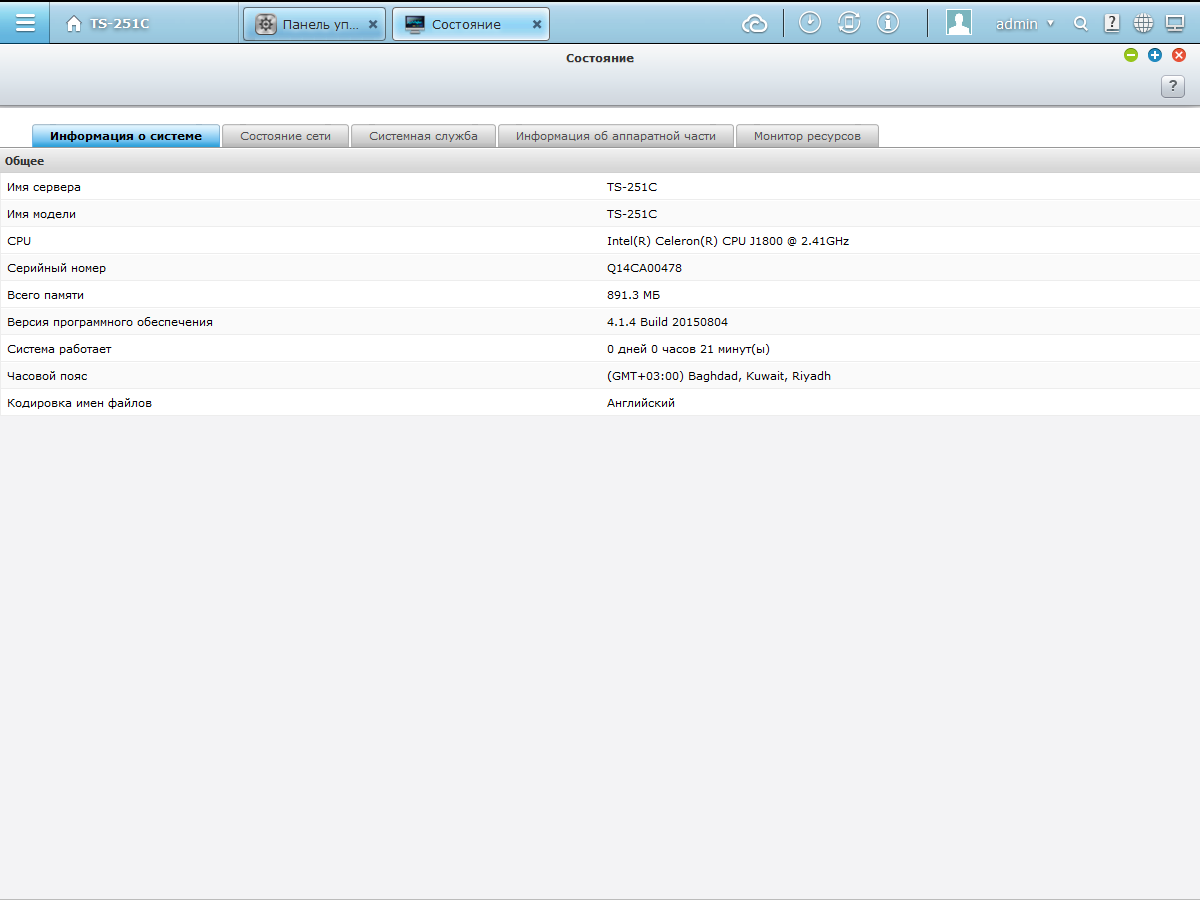This screenshot has width=1200, height=900.
Task: Expand the admin user dropdown
Action: [1050, 24]
